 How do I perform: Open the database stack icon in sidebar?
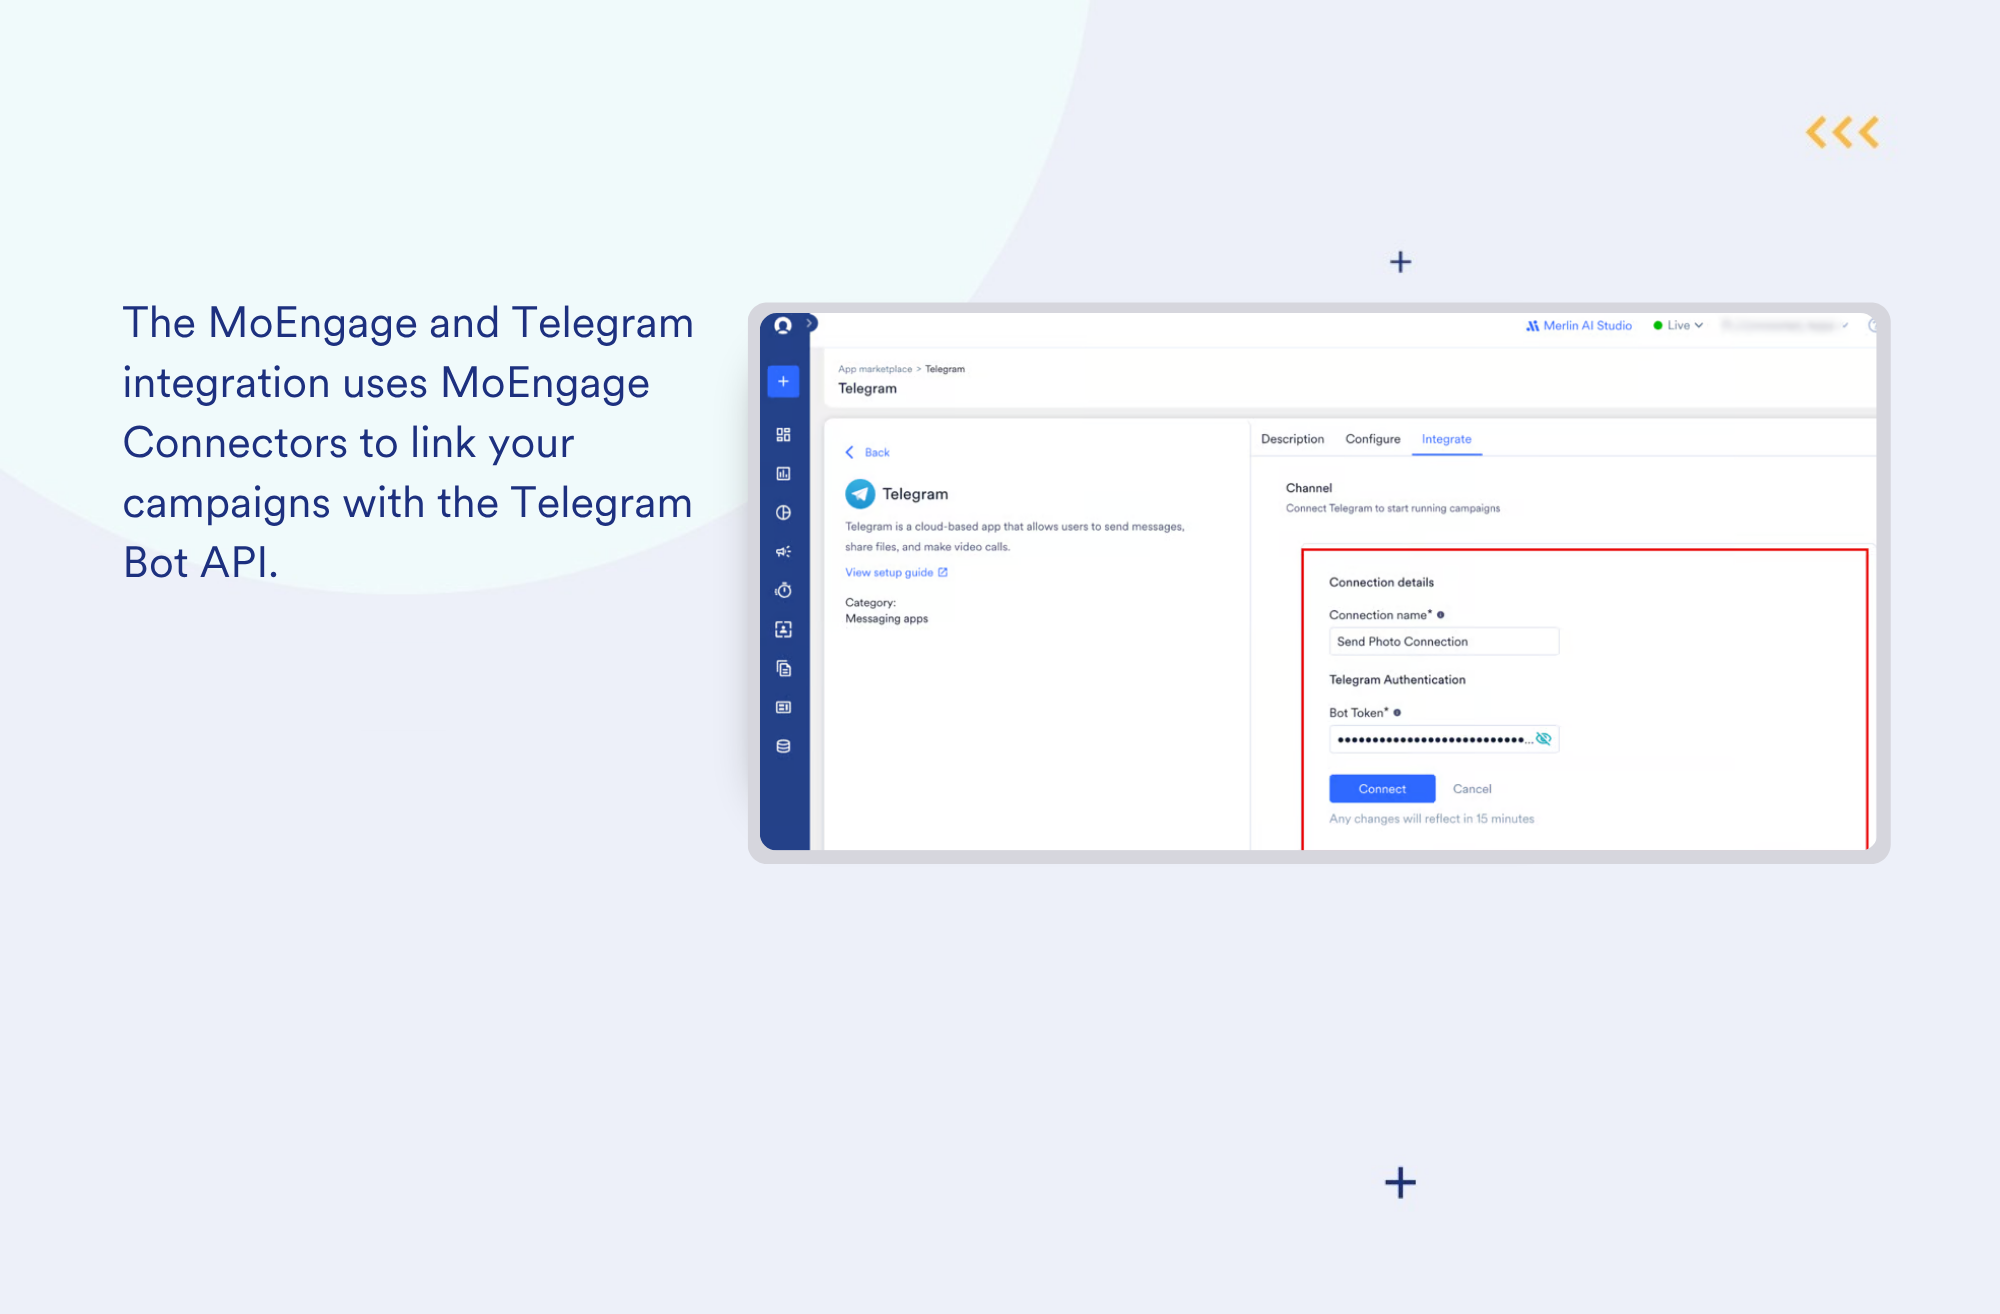click(783, 746)
